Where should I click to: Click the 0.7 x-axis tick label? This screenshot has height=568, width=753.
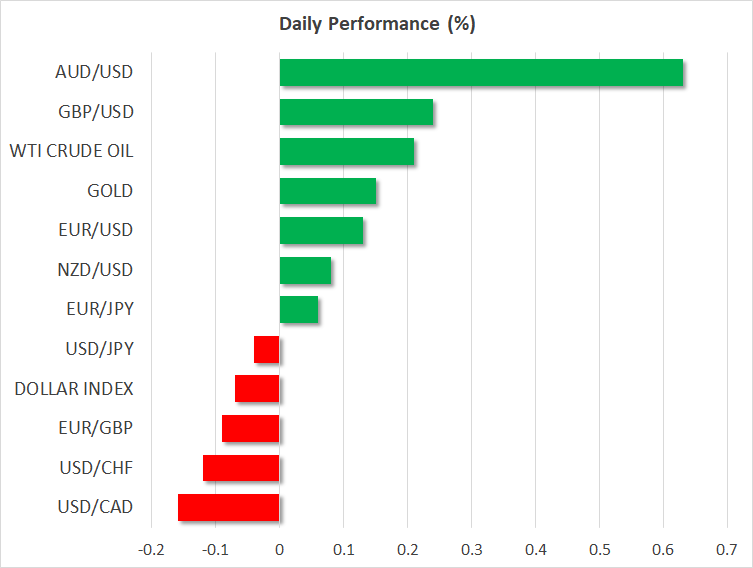pyautogui.click(x=727, y=549)
